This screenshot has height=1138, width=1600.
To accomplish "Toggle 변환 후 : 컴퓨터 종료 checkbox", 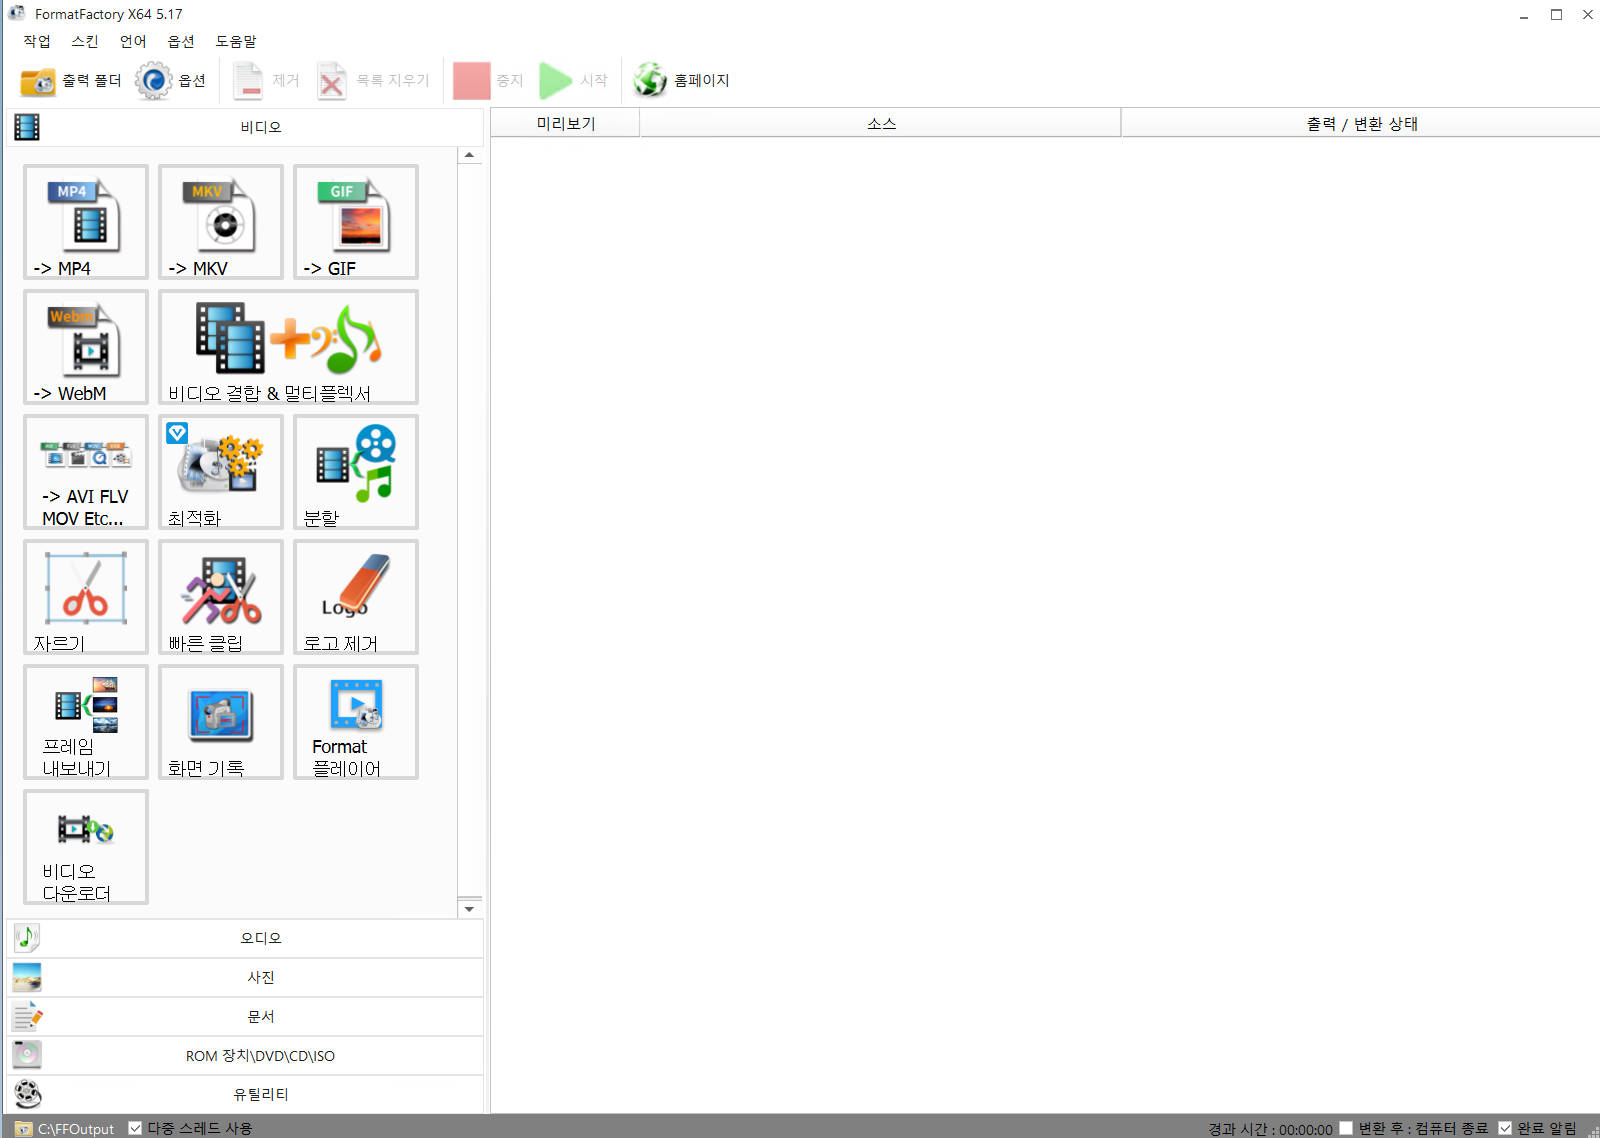I will [1346, 1128].
